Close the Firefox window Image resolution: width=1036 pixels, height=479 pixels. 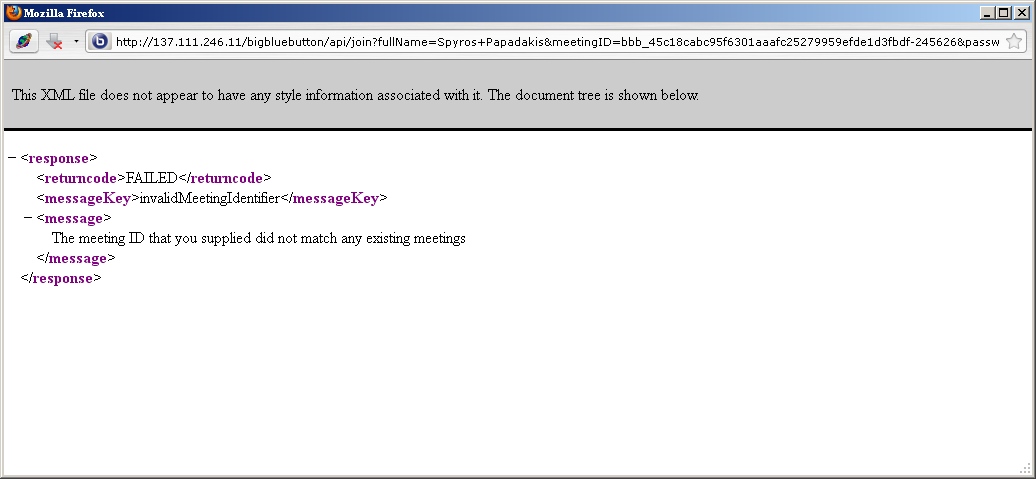pyautogui.click(x=1020, y=13)
